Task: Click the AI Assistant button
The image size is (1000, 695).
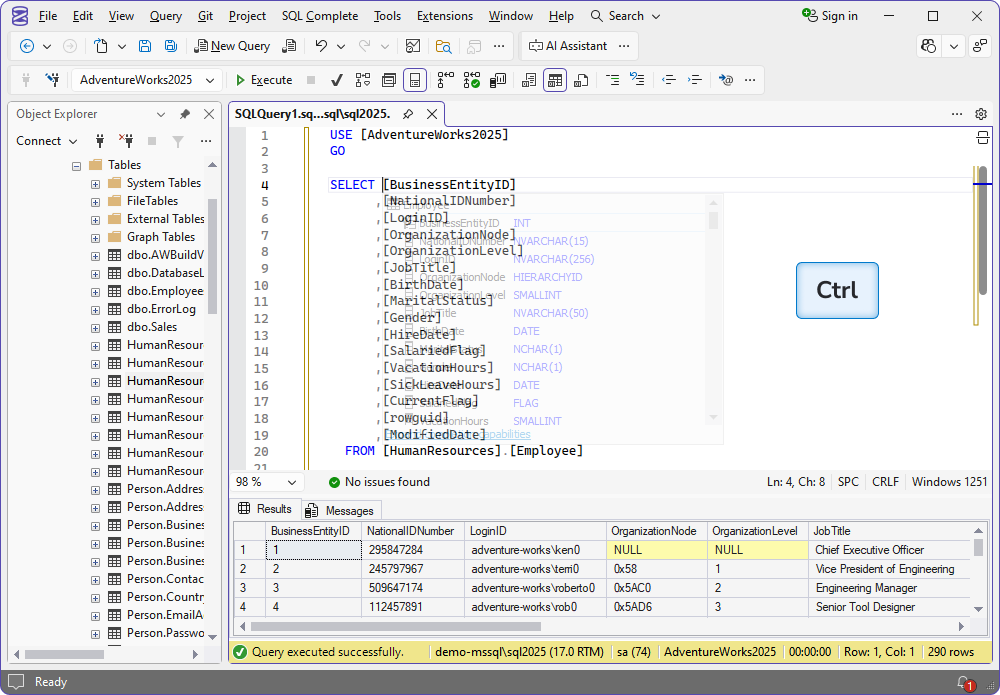Action: [568, 46]
